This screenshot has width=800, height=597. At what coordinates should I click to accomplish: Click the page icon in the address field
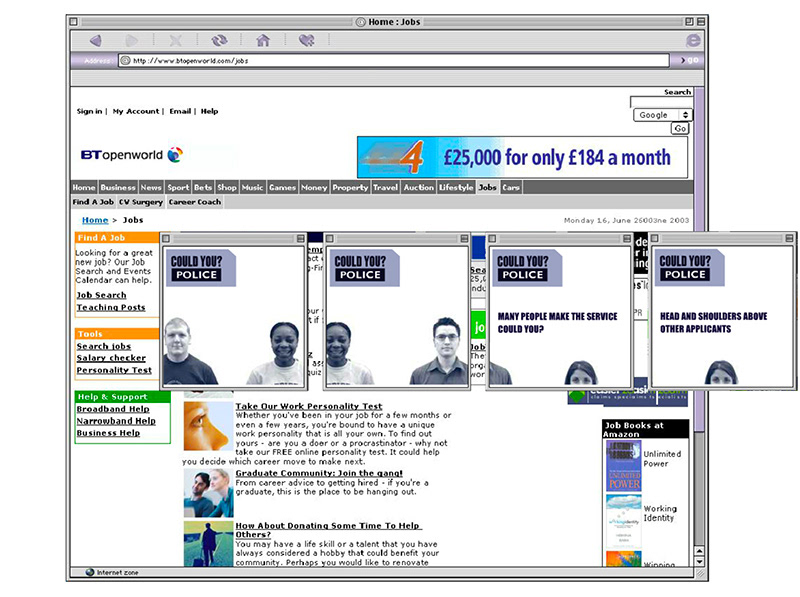point(126,60)
